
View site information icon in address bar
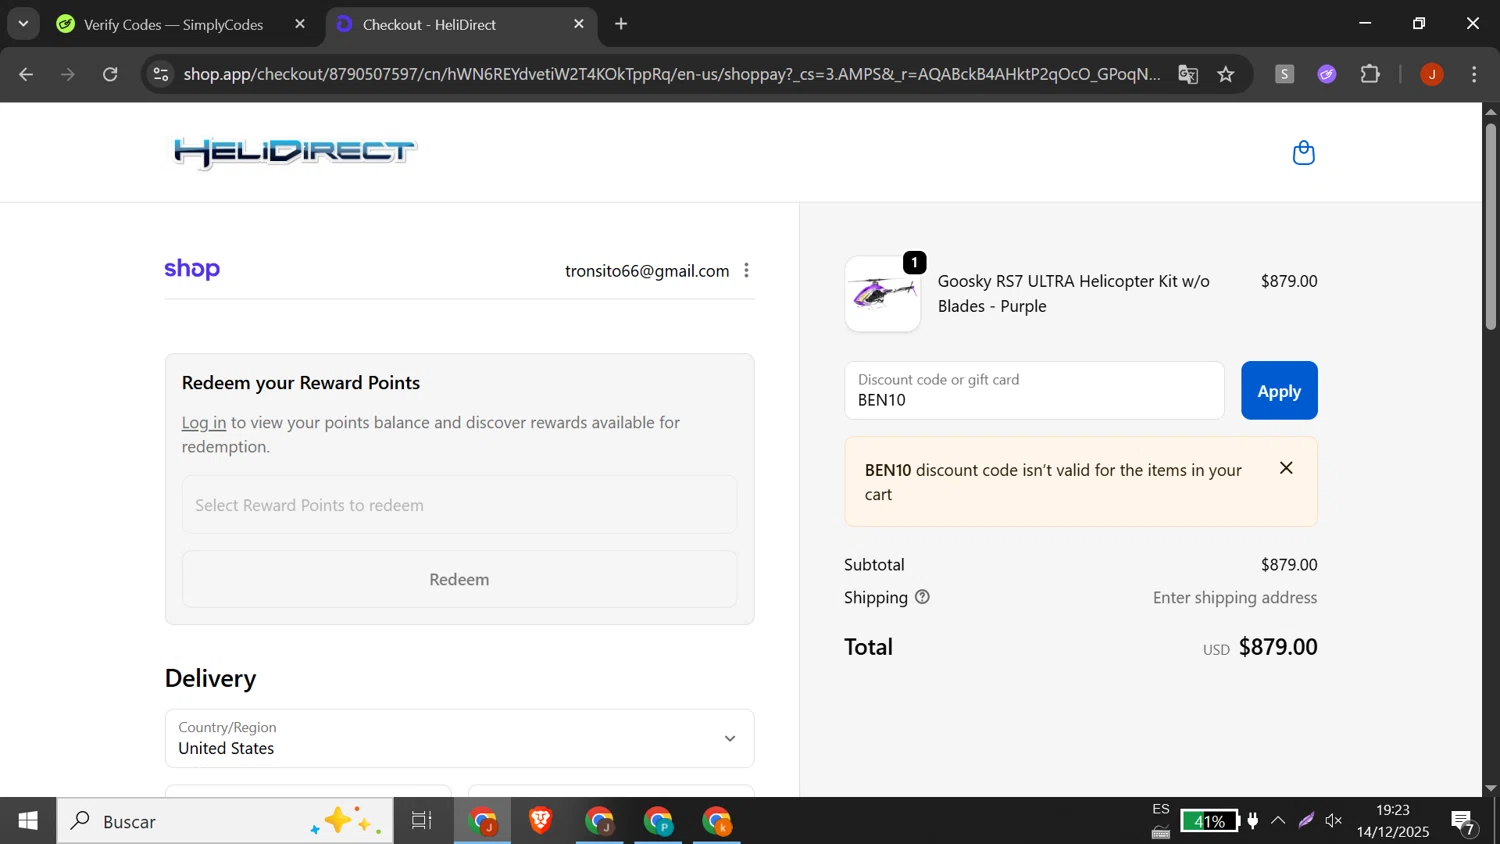pyautogui.click(x=161, y=74)
